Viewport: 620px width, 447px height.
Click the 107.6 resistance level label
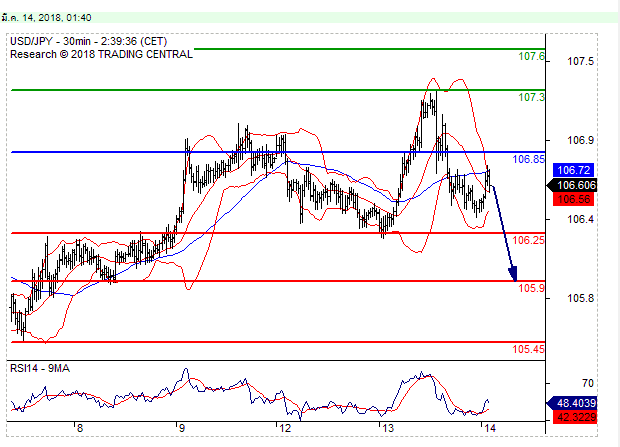(x=531, y=56)
